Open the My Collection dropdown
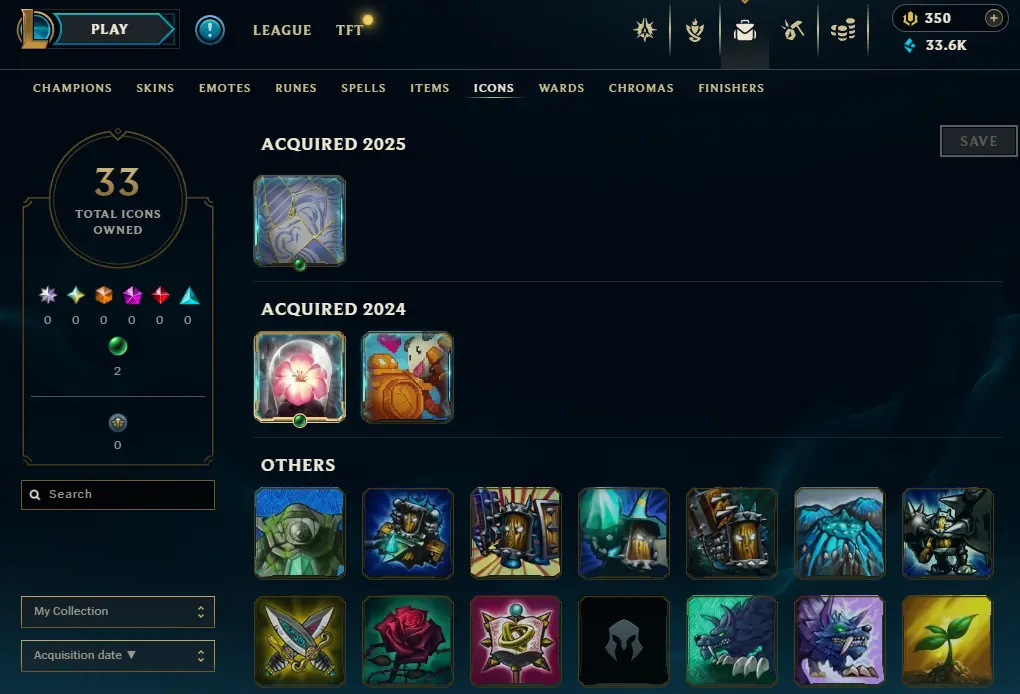Image resolution: width=1020 pixels, height=694 pixels. pyautogui.click(x=118, y=611)
